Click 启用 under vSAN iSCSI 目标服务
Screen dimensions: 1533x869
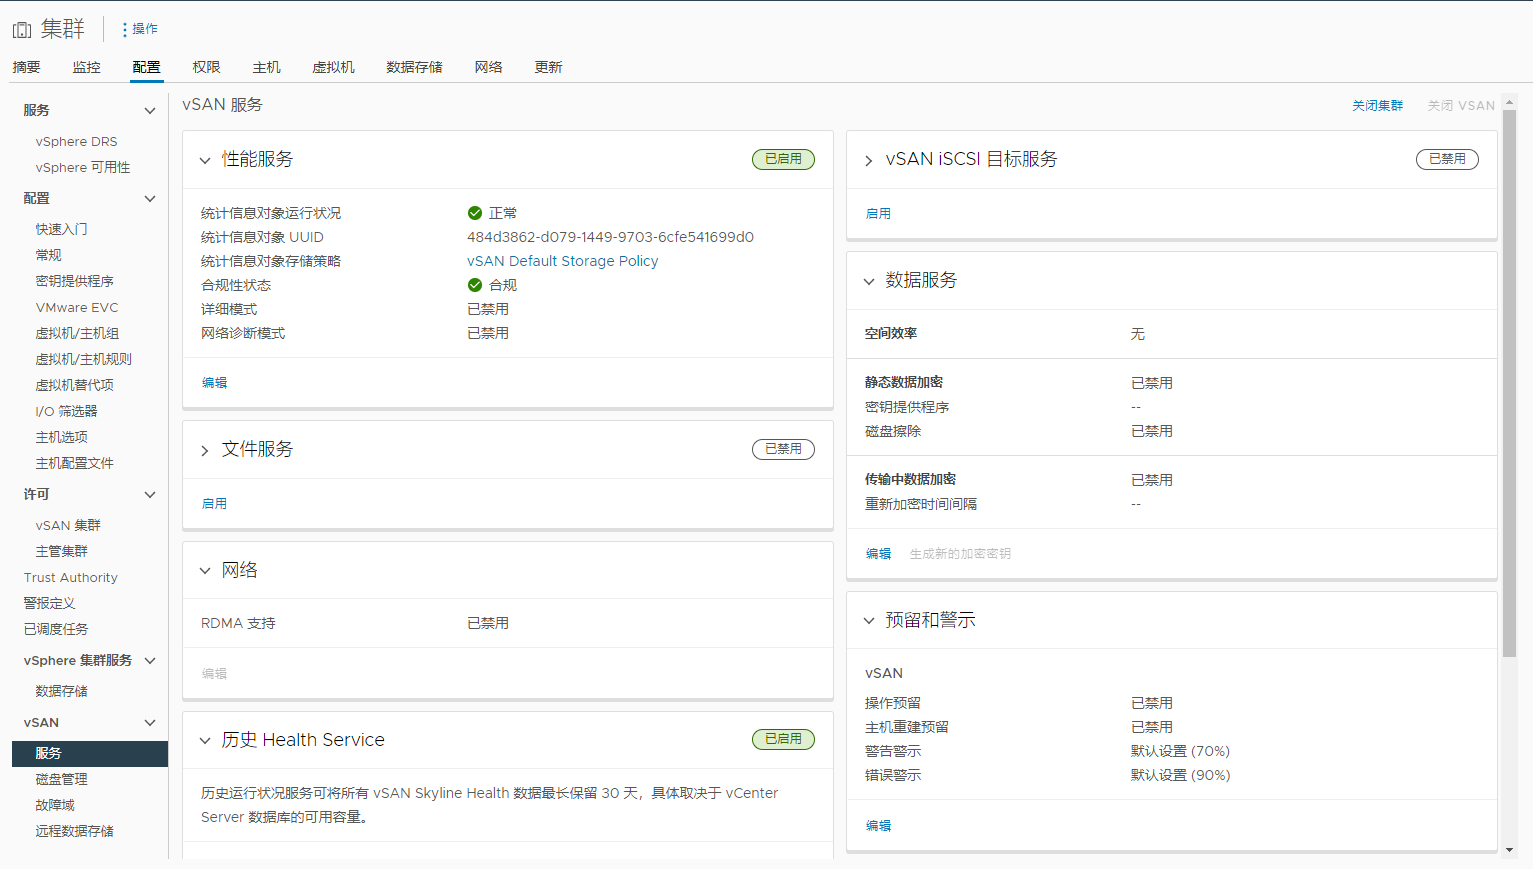click(x=878, y=214)
